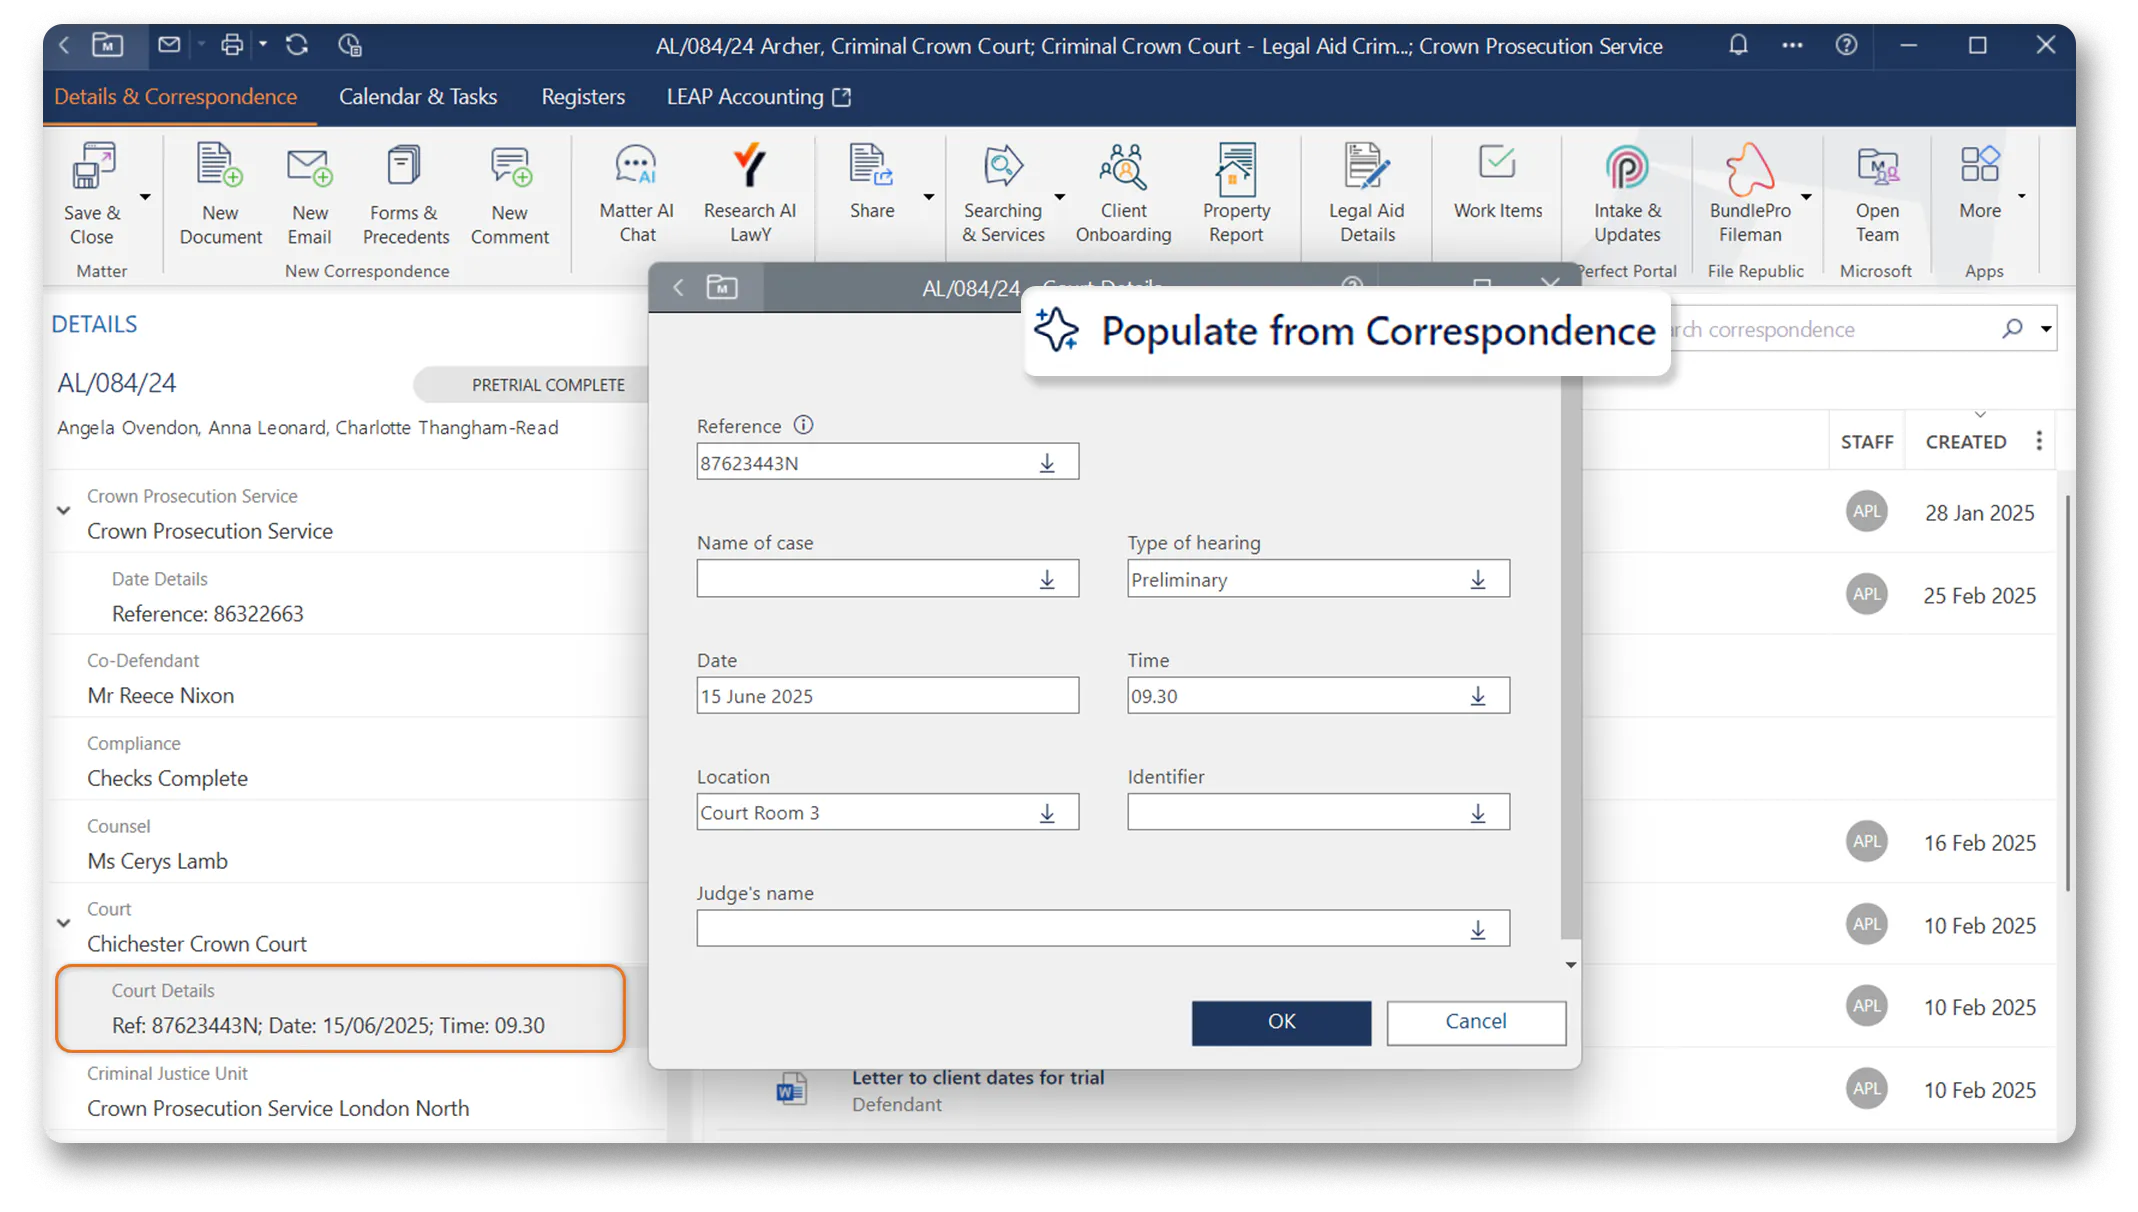
Task: Open correspondence search options dropdown
Action: [x=2046, y=329]
